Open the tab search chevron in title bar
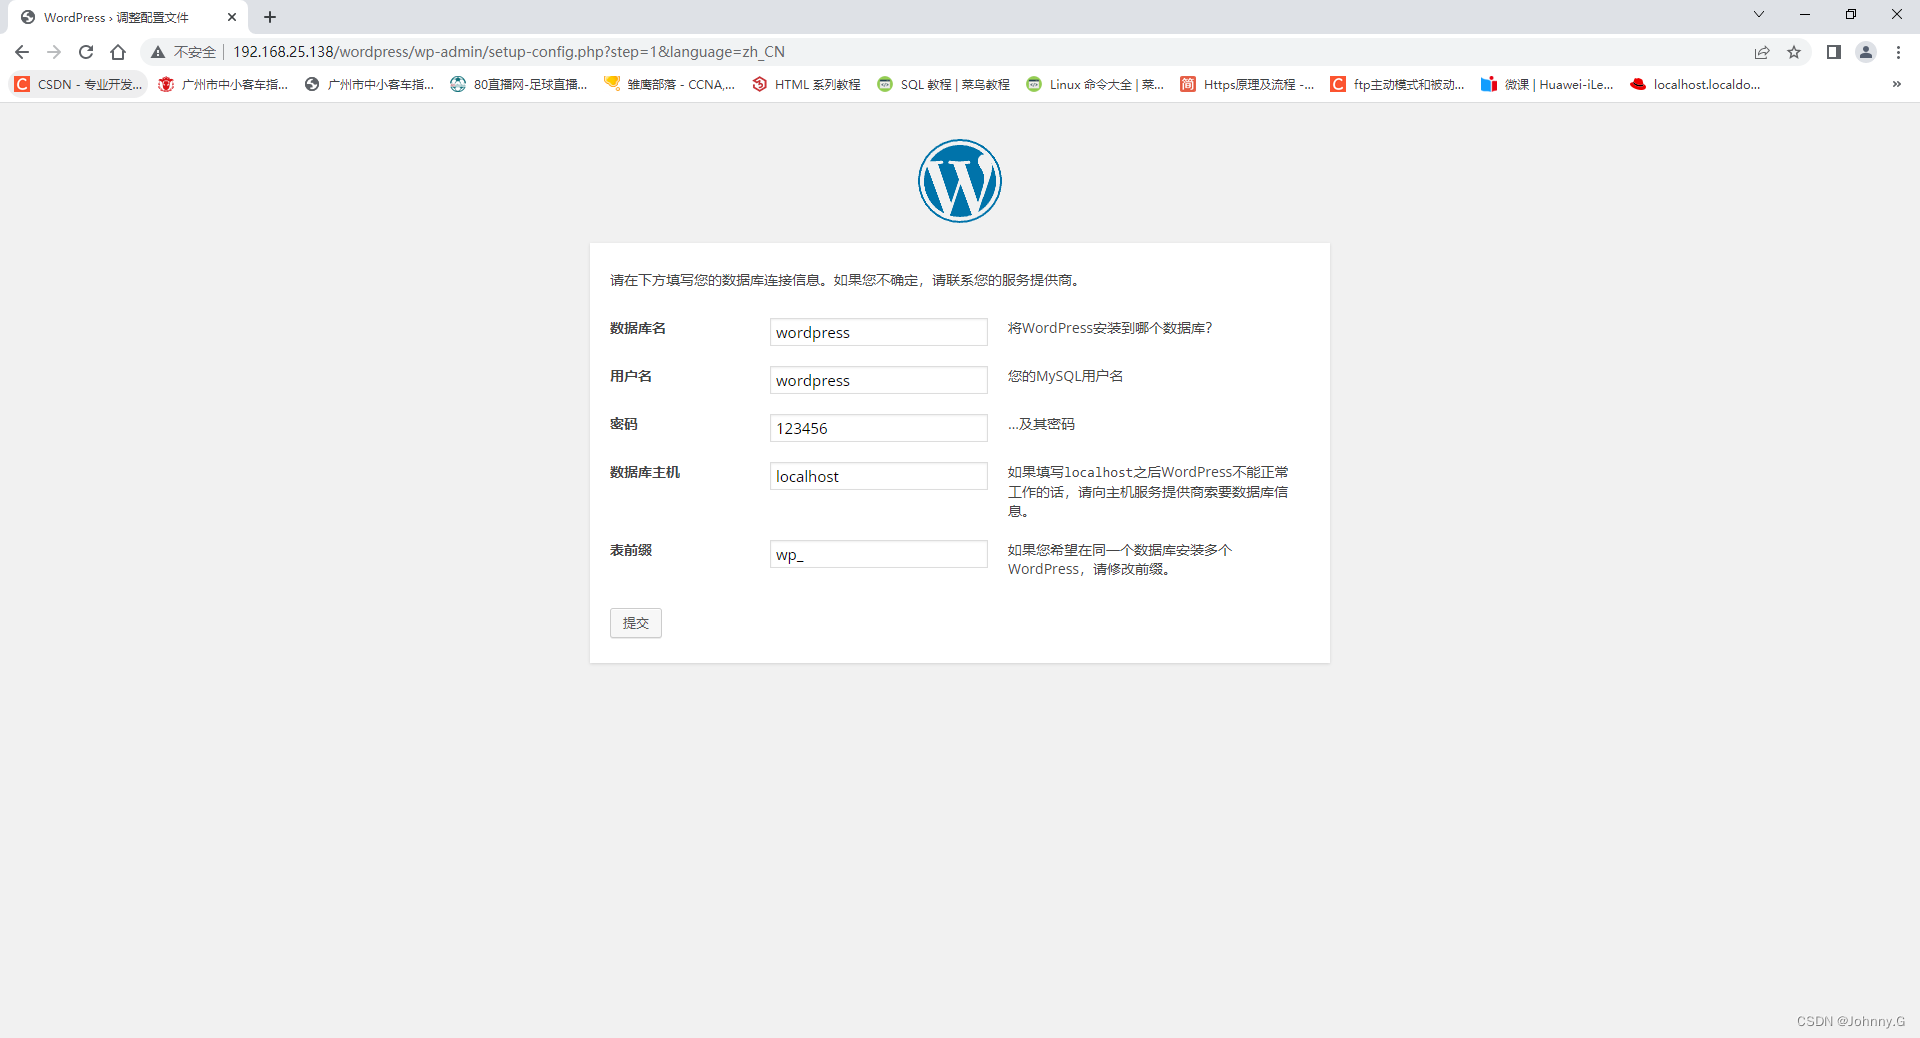The height and width of the screenshot is (1038, 1920). tap(1759, 14)
